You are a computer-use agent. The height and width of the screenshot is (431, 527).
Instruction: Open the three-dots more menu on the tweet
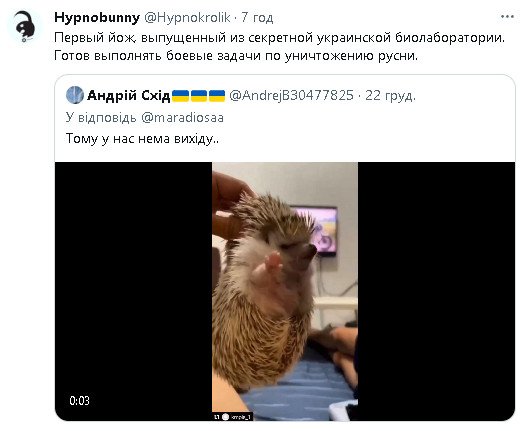point(507,16)
